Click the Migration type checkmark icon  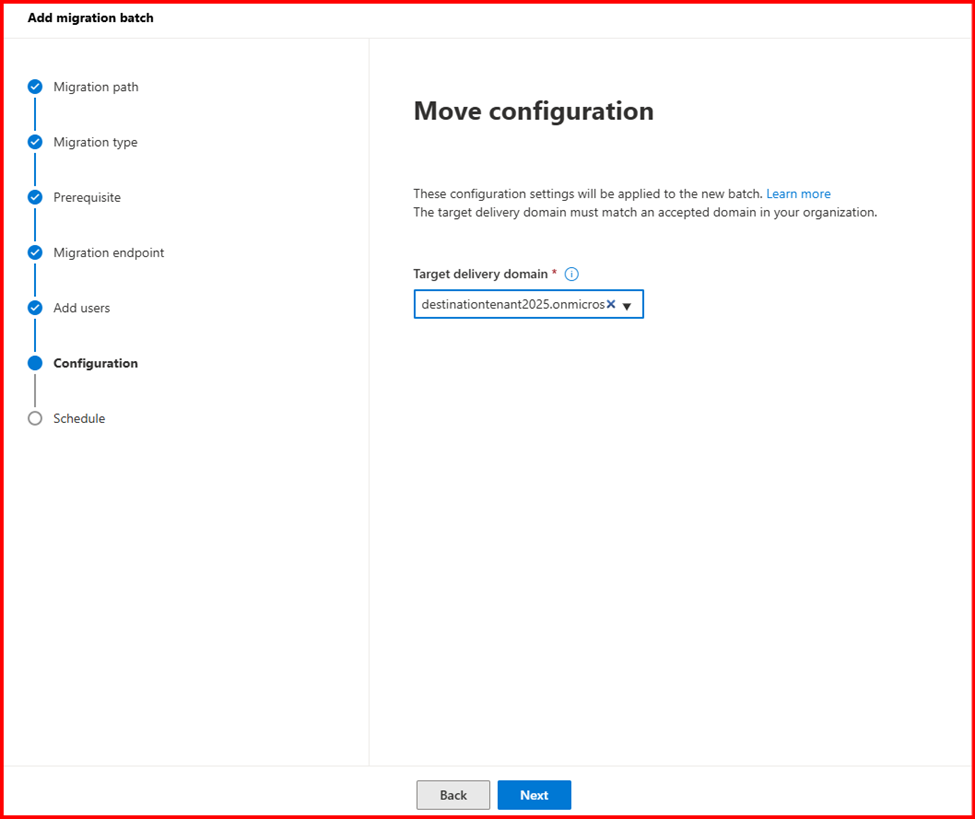(35, 142)
